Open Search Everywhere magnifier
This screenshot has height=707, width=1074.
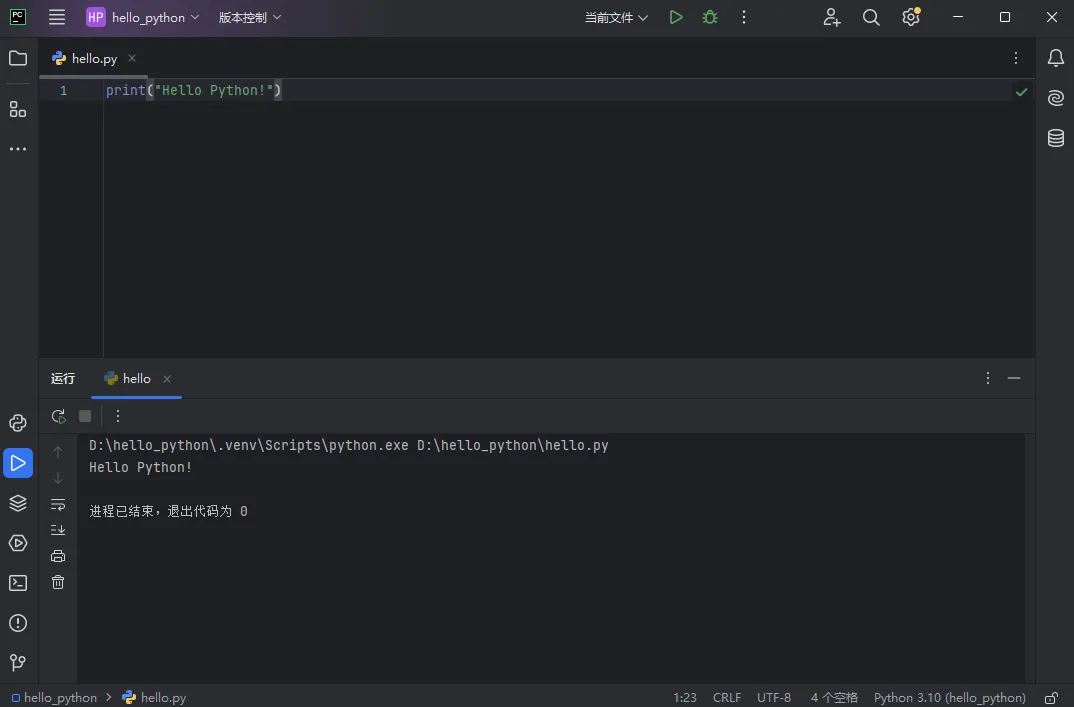[871, 17]
